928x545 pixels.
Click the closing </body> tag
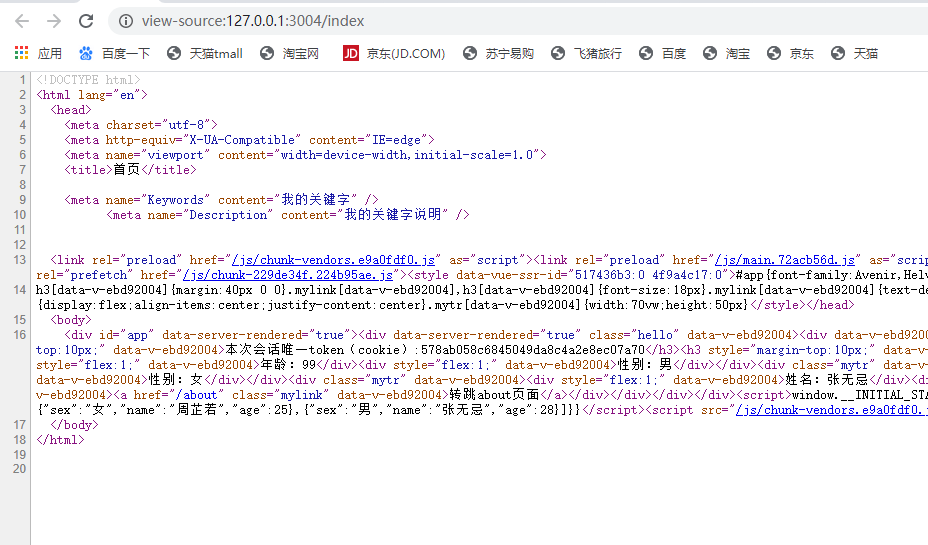click(x=75, y=425)
